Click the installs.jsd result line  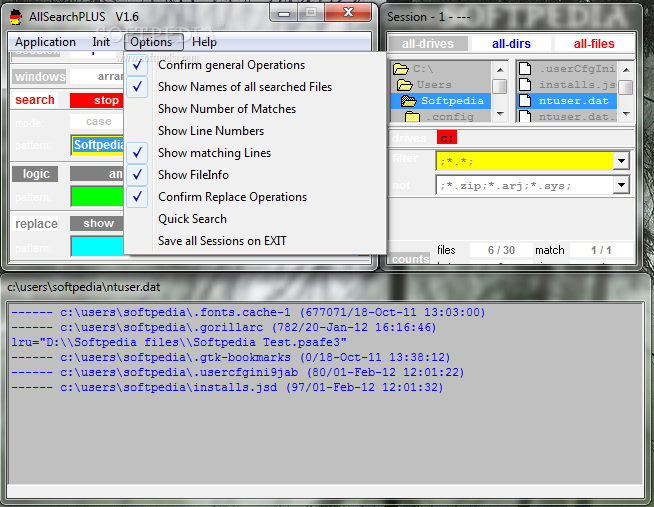click(x=227, y=388)
